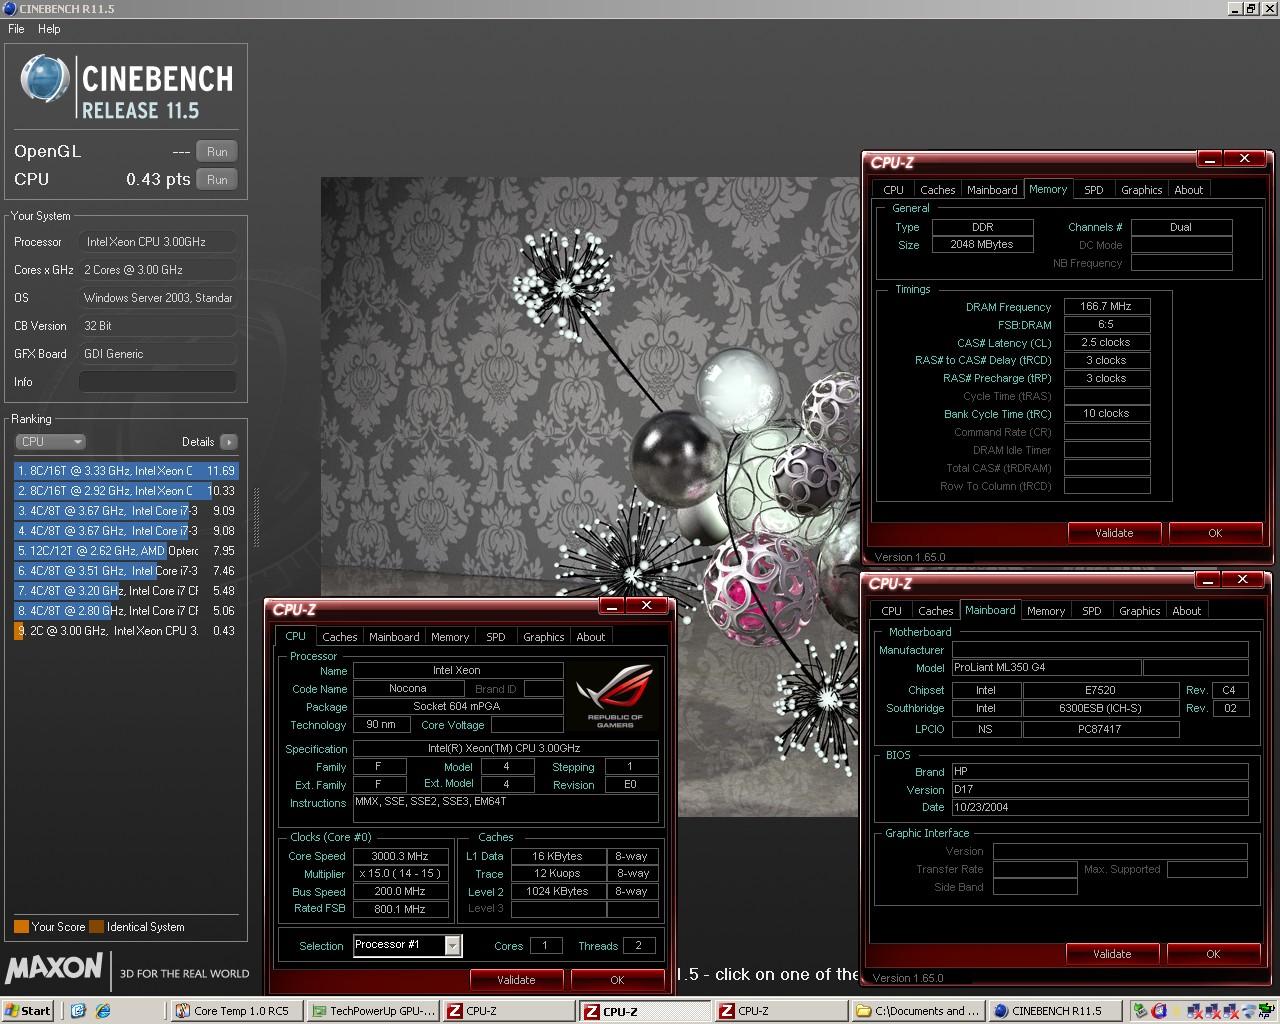Open the Help menu in Cinebench
The height and width of the screenshot is (1024, 1280).
pyautogui.click(x=49, y=29)
